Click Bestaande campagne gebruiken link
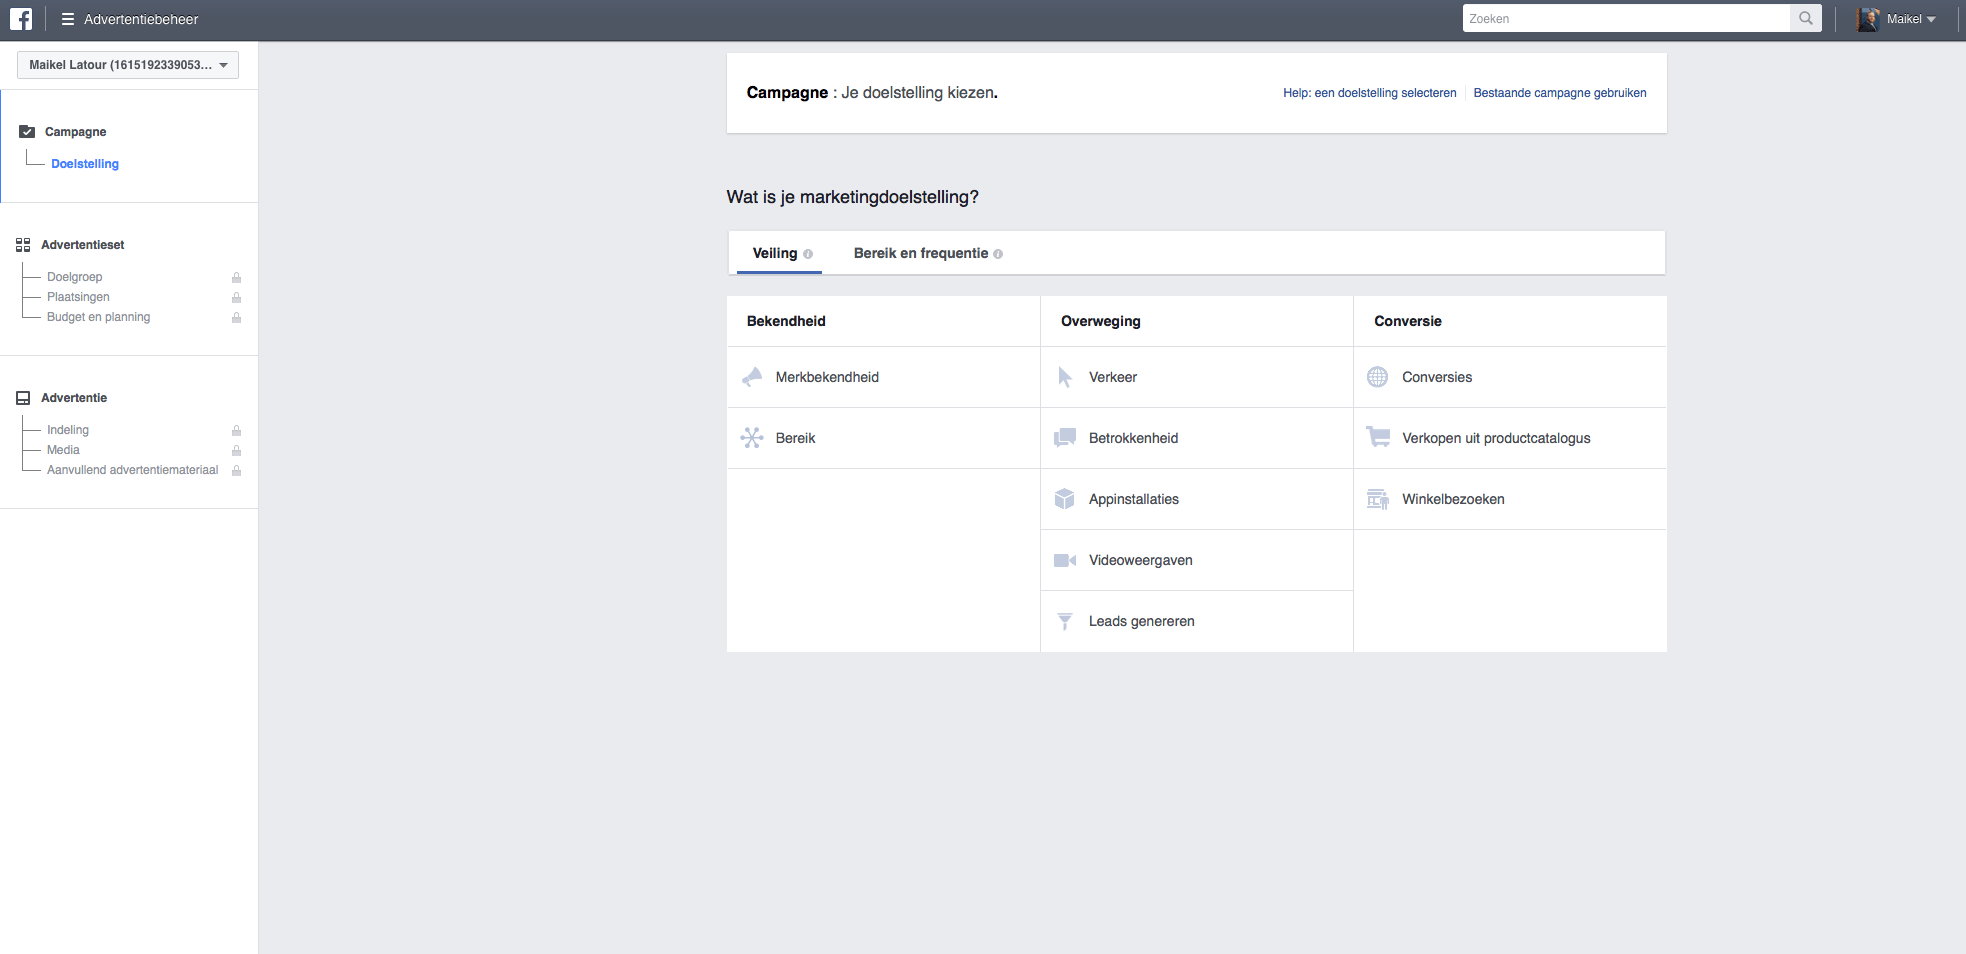Image resolution: width=1966 pixels, height=954 pixels. coord(1560,93)
